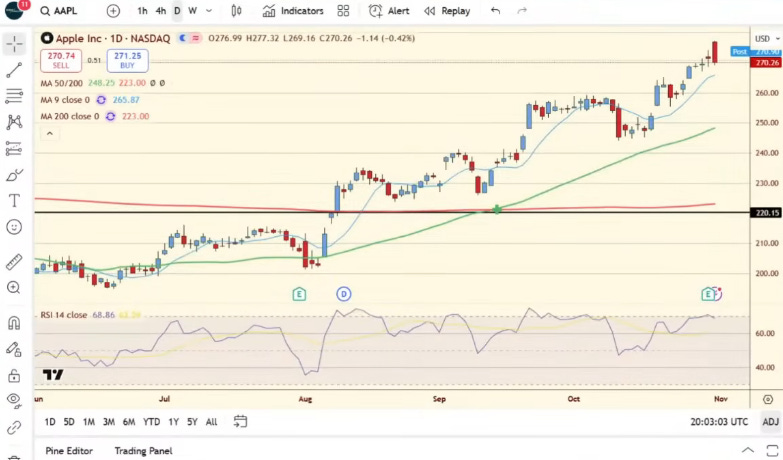Select the D daily timeframe

(177, 11)
